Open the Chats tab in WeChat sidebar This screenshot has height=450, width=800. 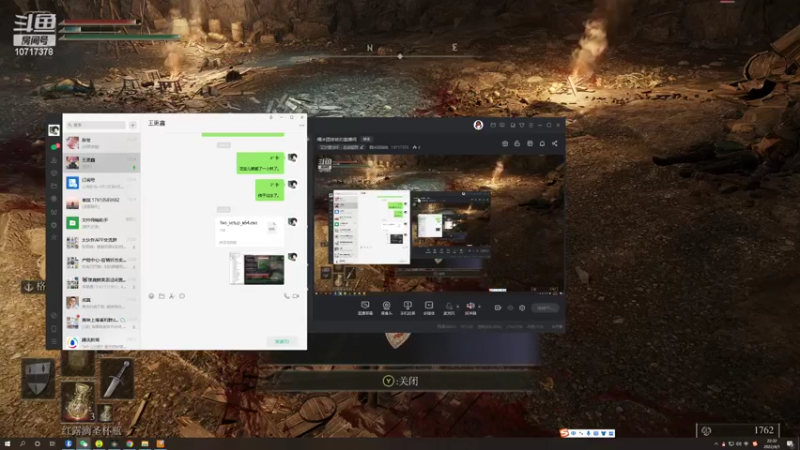(x=54, y=147)
